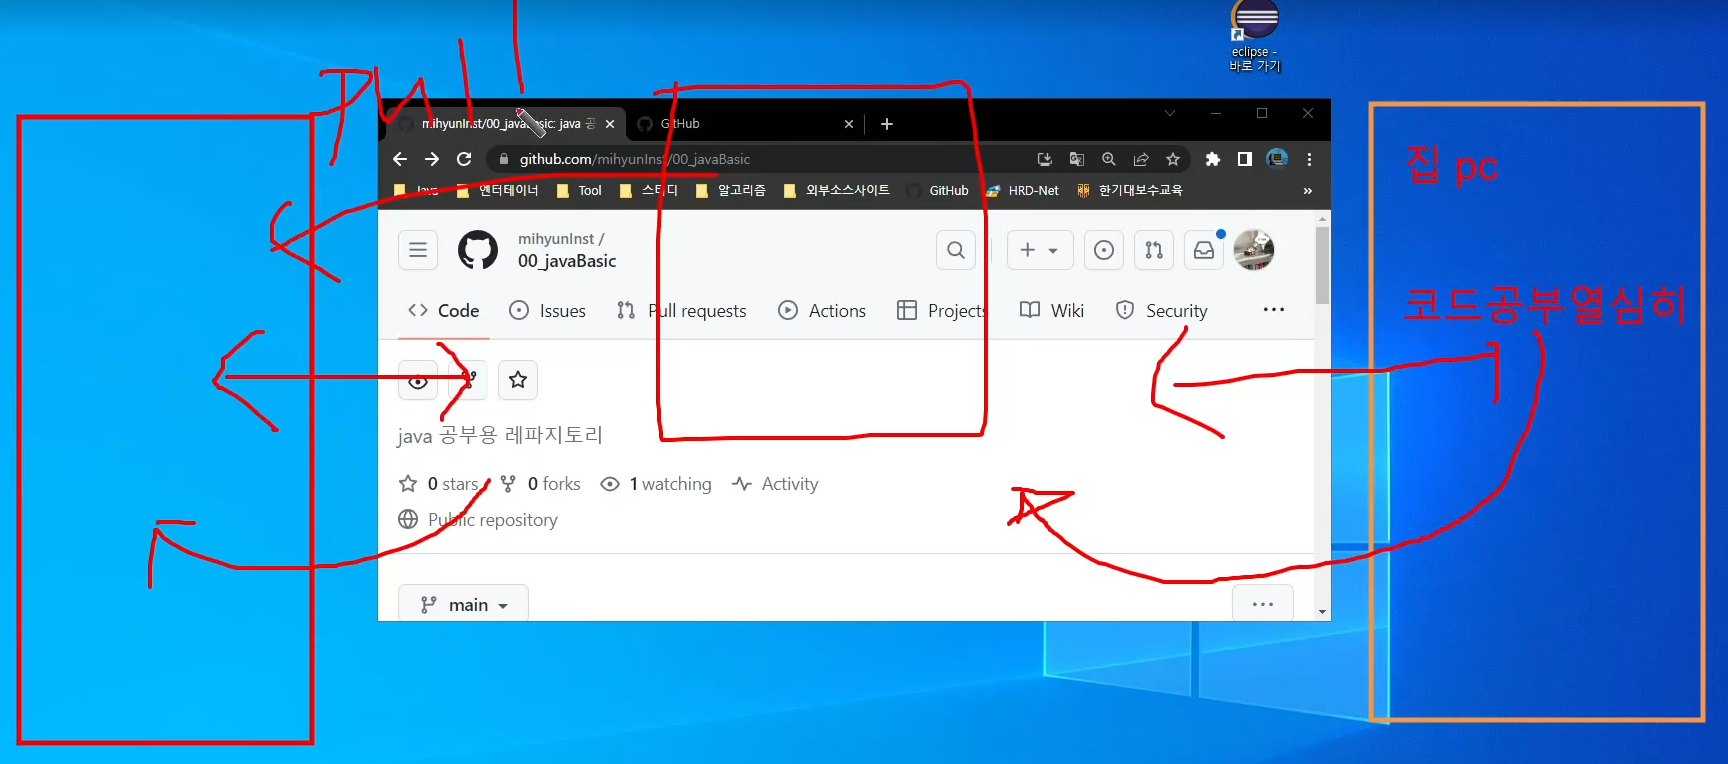Click the page scrollbar thumb
Screen dimensions: 1728x764
[1322, 265]
